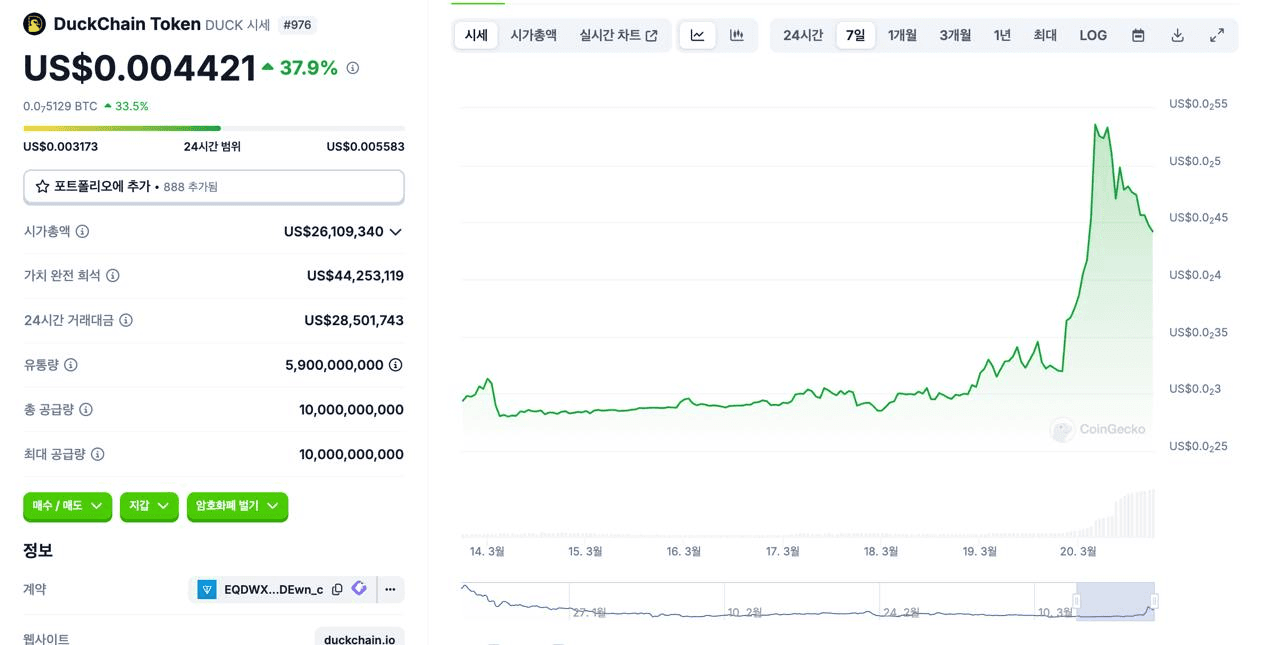Click the chart download icon
Screen dimensions: 1280x645
click(1177, 35)
